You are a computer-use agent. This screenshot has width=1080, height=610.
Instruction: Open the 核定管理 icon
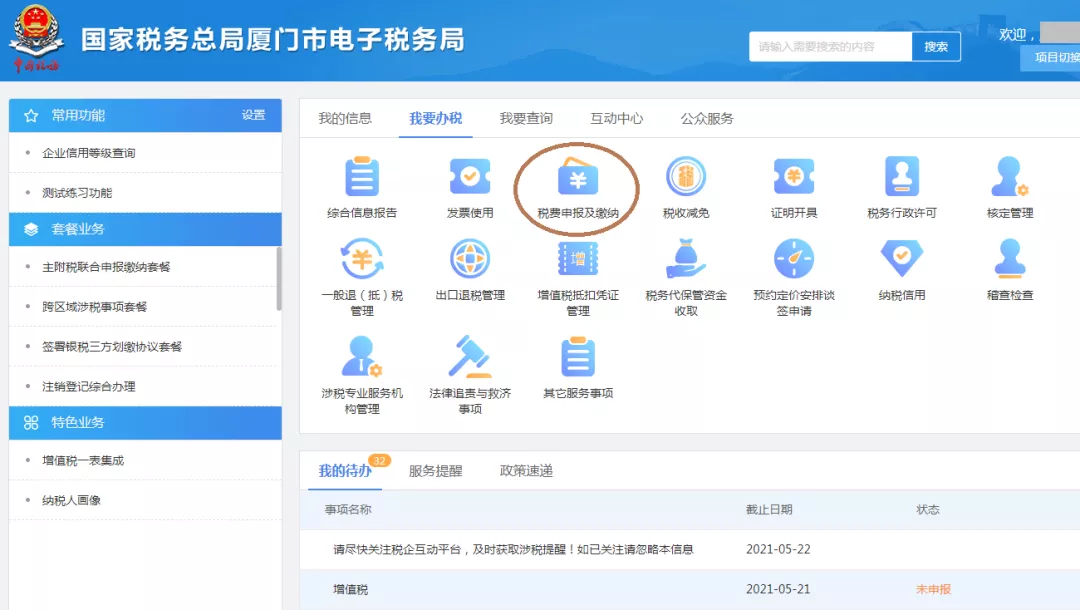click(x=1010, y=180)
